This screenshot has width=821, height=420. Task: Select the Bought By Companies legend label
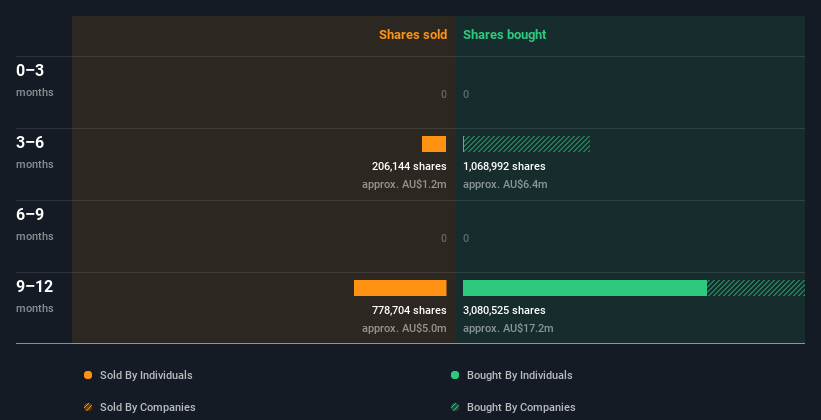[x=521, y=407]
